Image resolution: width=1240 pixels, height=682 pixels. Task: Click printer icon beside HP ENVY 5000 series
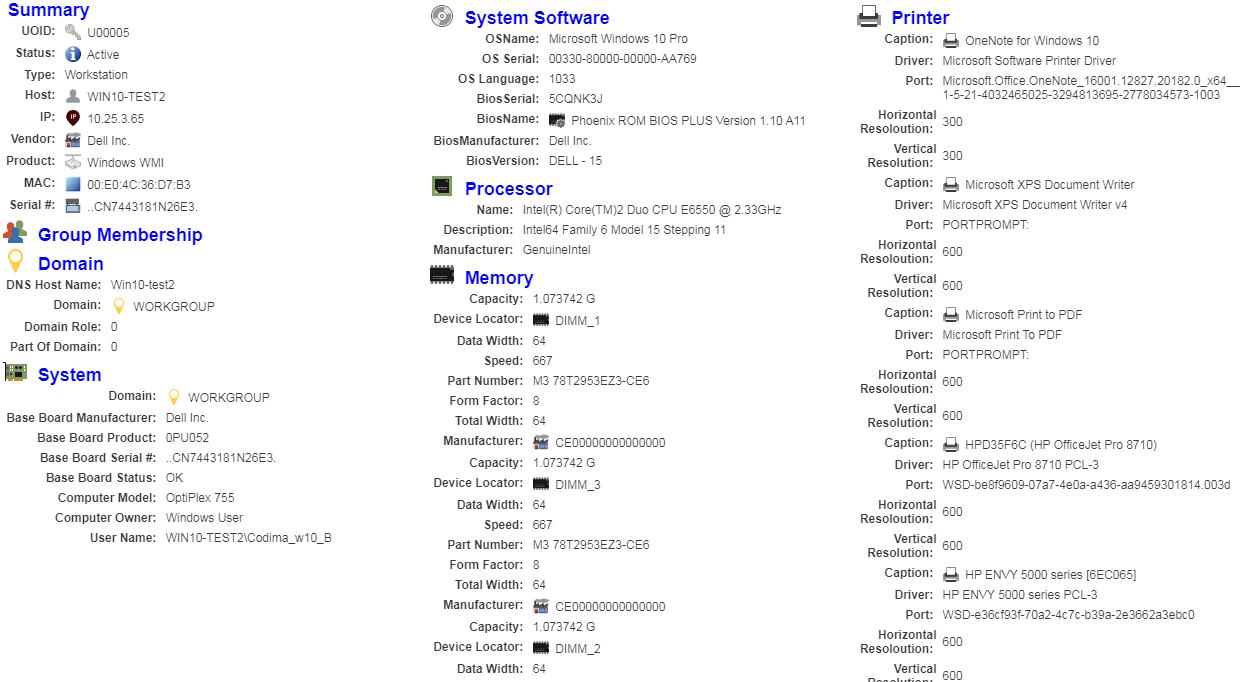[x=951, y=575]
